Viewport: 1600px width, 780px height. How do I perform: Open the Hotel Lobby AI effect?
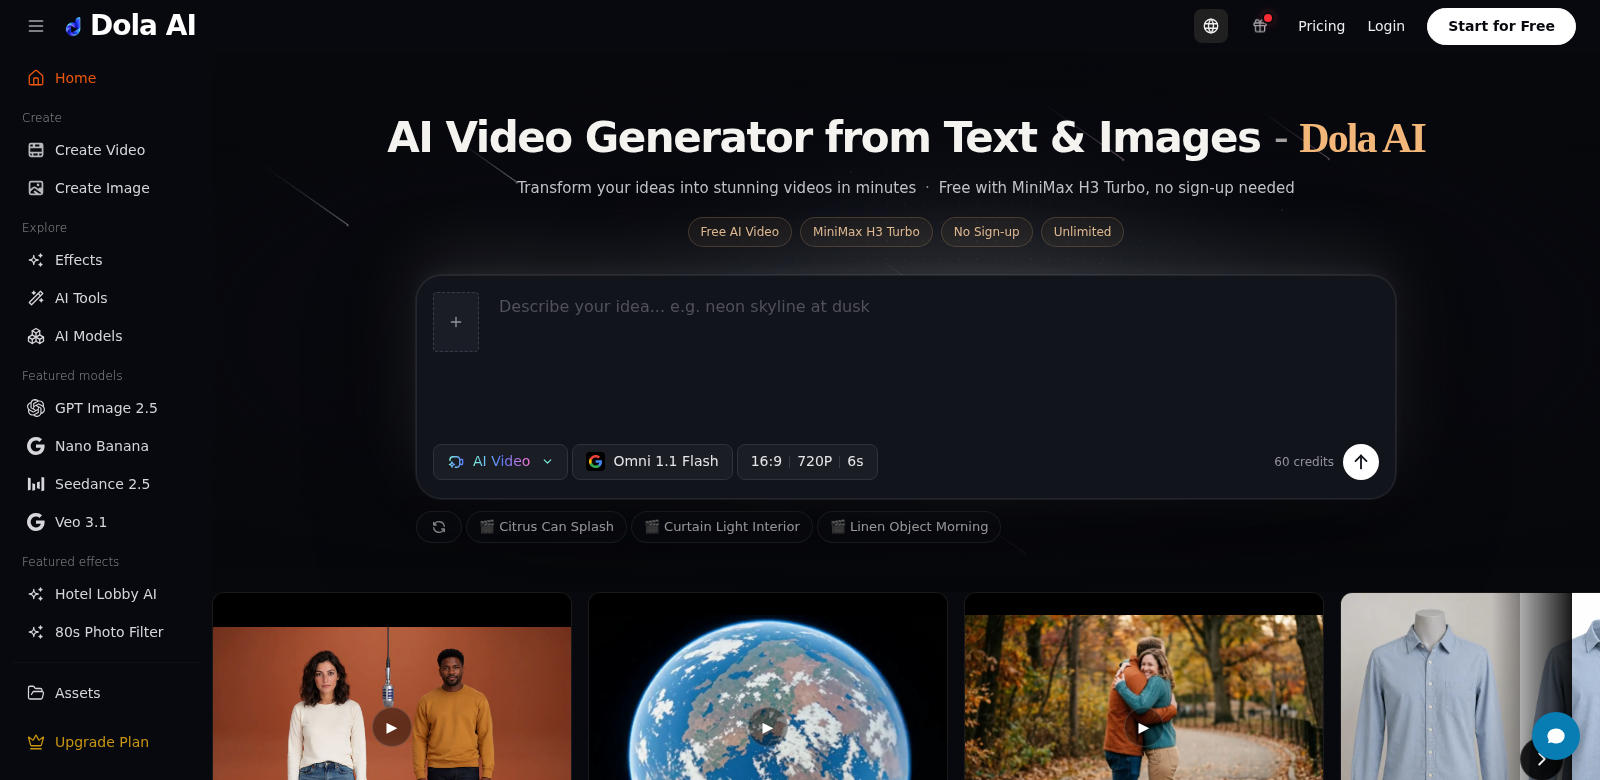tap(107, 594)
